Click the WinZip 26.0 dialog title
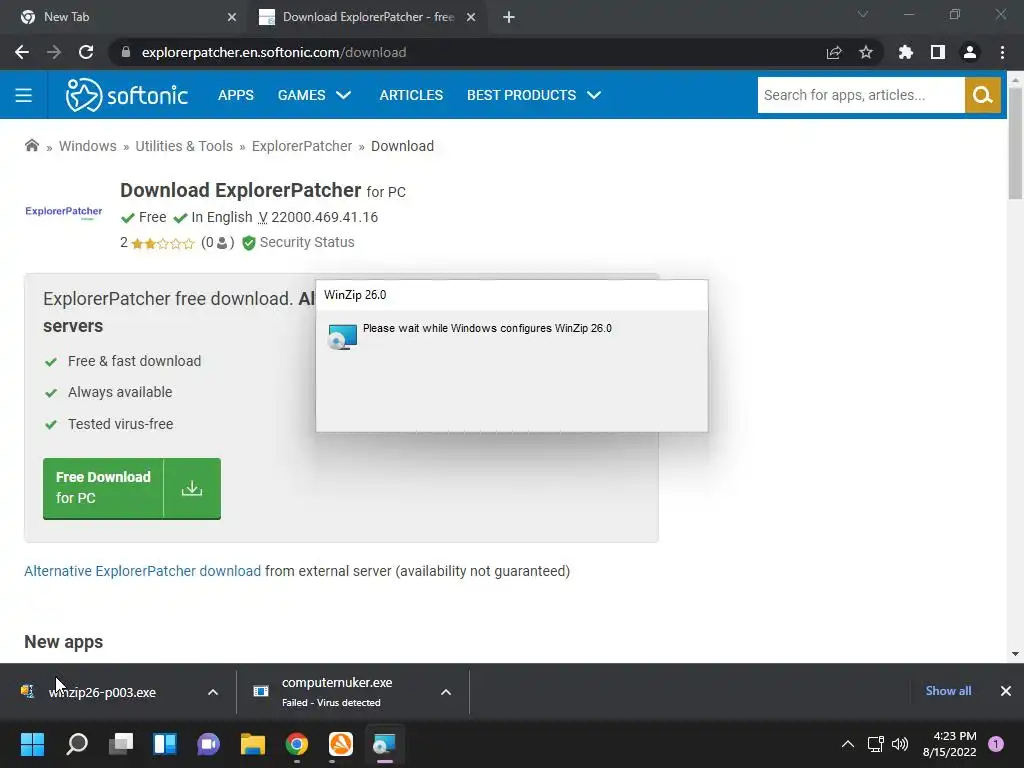This screenshot has height=768, width=1024. (x=355, y=295)
